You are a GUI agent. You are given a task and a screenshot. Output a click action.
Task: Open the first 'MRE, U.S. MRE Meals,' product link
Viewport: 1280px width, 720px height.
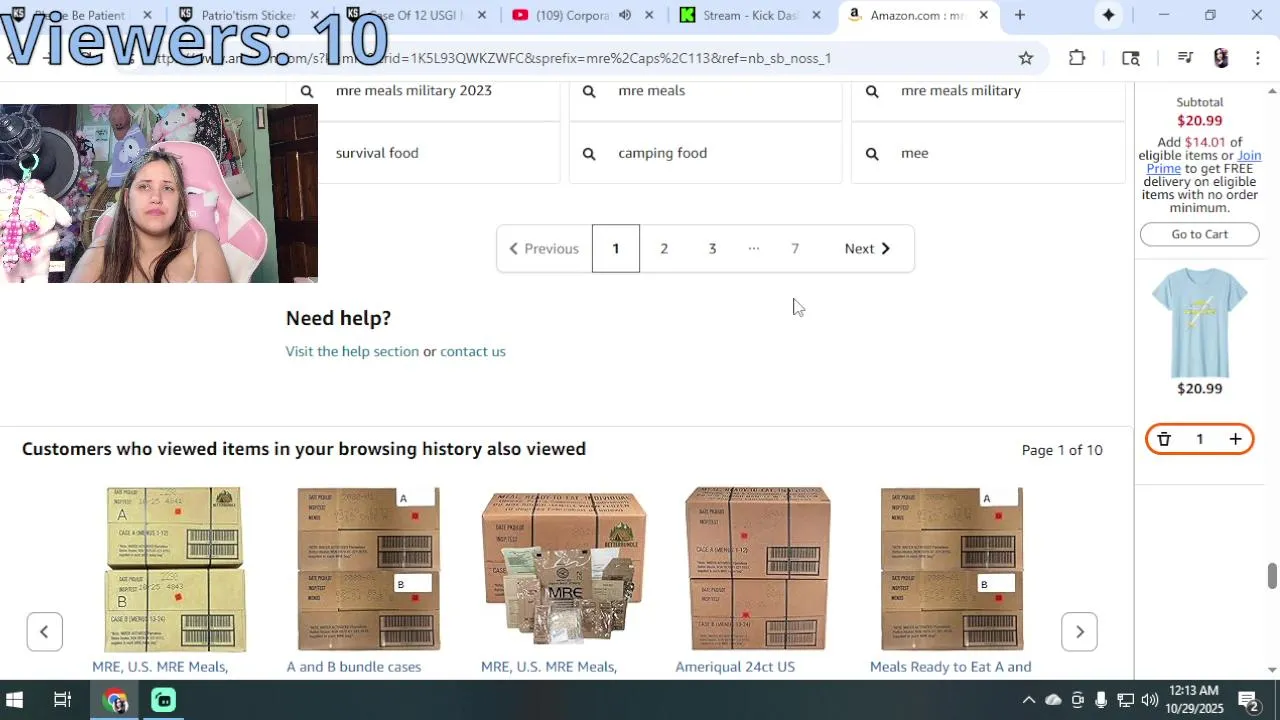[160, 667]
